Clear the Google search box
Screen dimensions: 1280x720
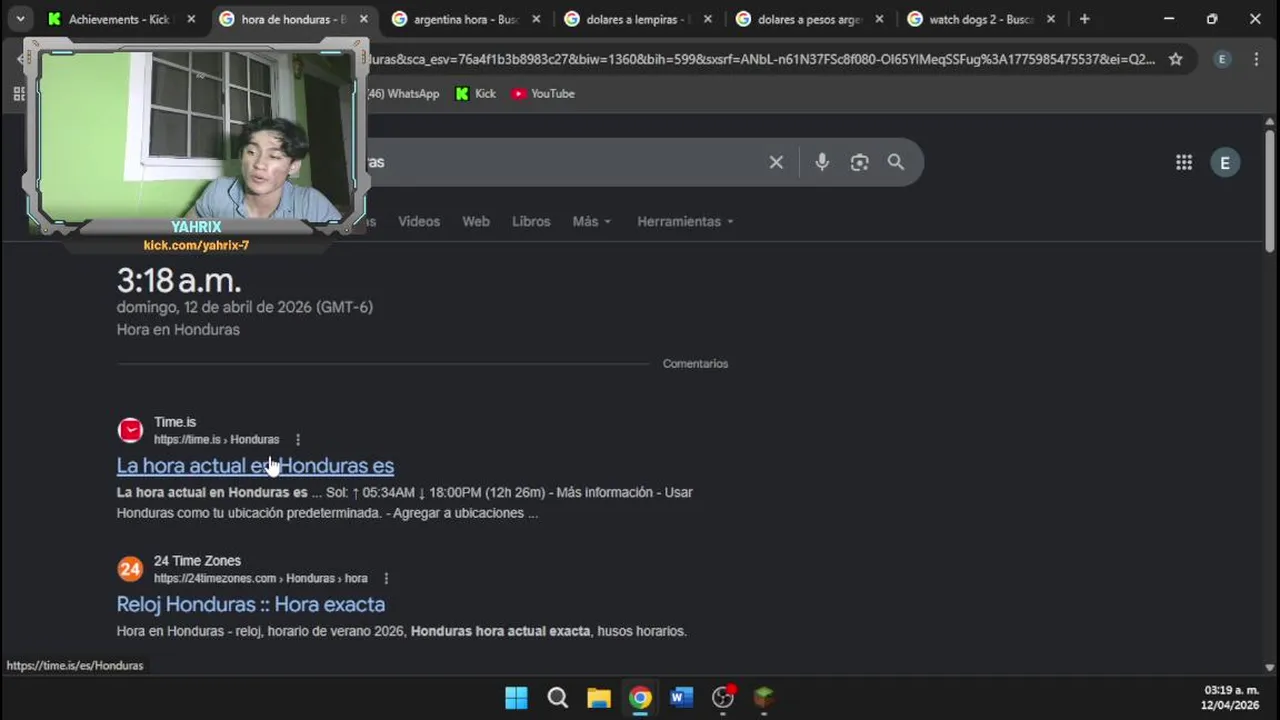[x=776, y=162]
